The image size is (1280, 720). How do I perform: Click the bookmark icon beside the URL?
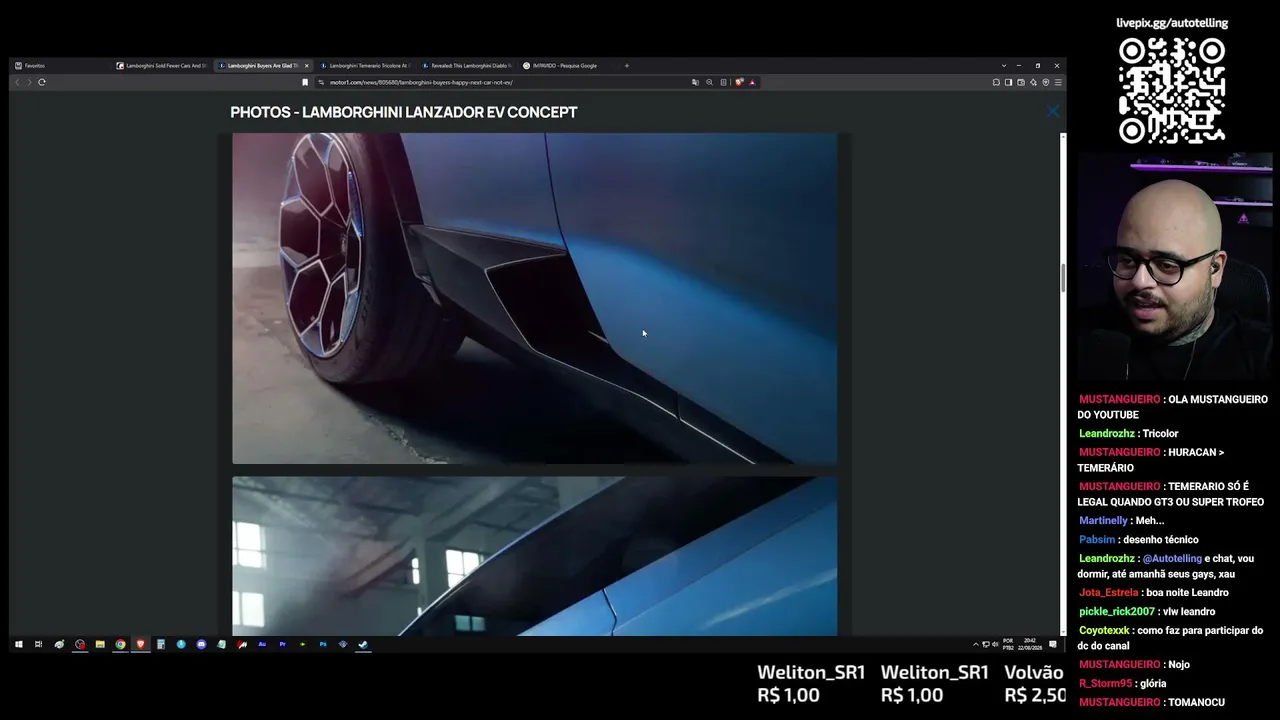point(305,82)
